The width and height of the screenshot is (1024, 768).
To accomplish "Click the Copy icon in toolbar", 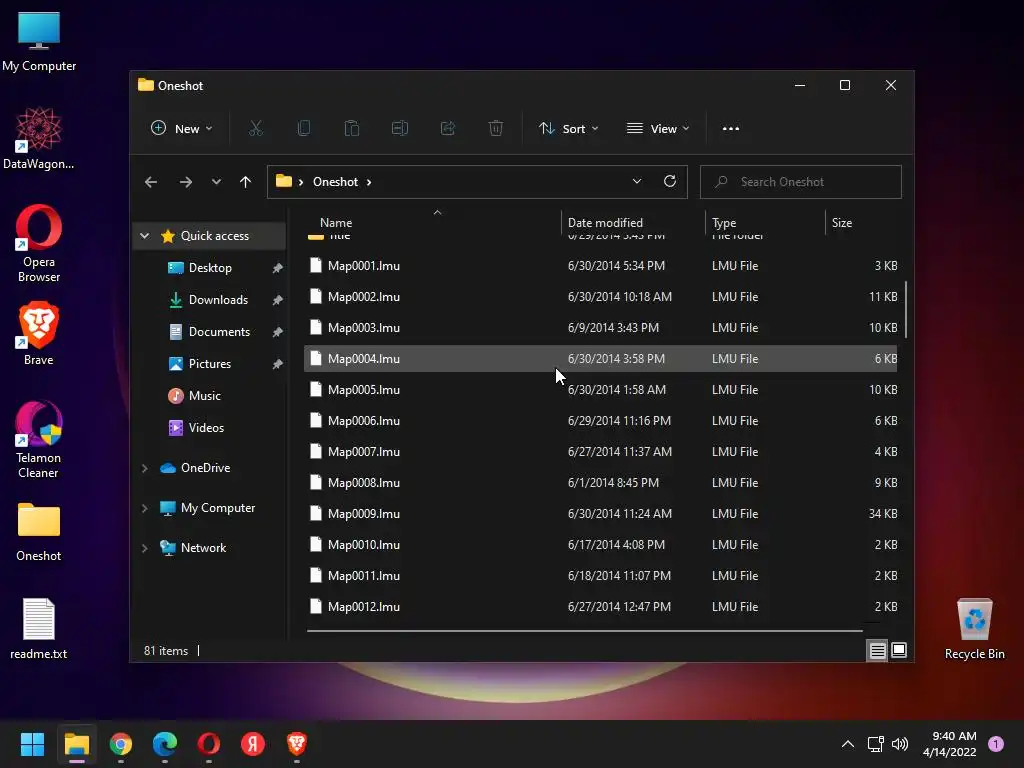I will [304, 129].
